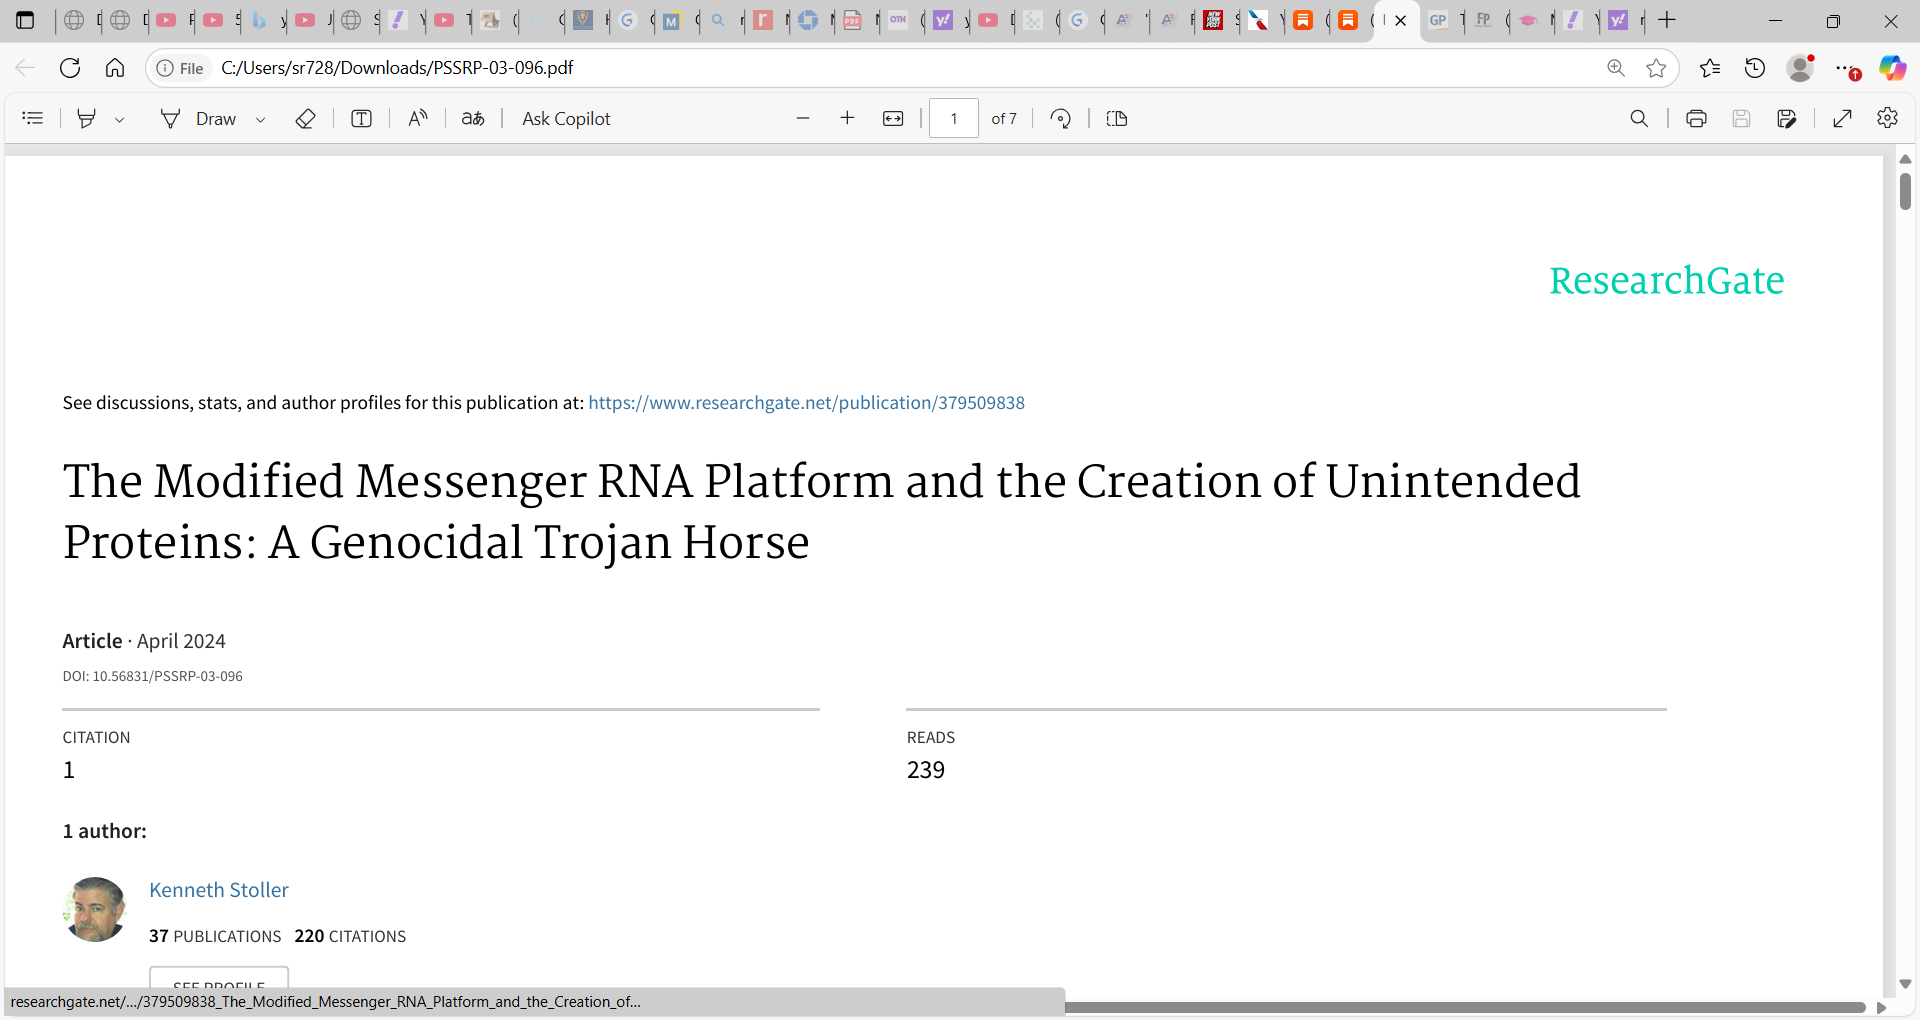
Task: Click the DOI text 10.56831/PSSRP-03-096
Action: 153,676
